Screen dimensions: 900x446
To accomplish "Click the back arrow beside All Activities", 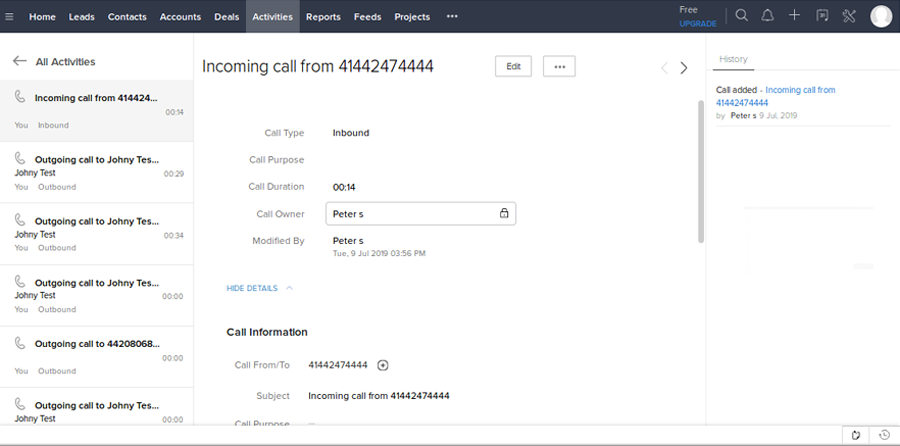I will point(20,61).
